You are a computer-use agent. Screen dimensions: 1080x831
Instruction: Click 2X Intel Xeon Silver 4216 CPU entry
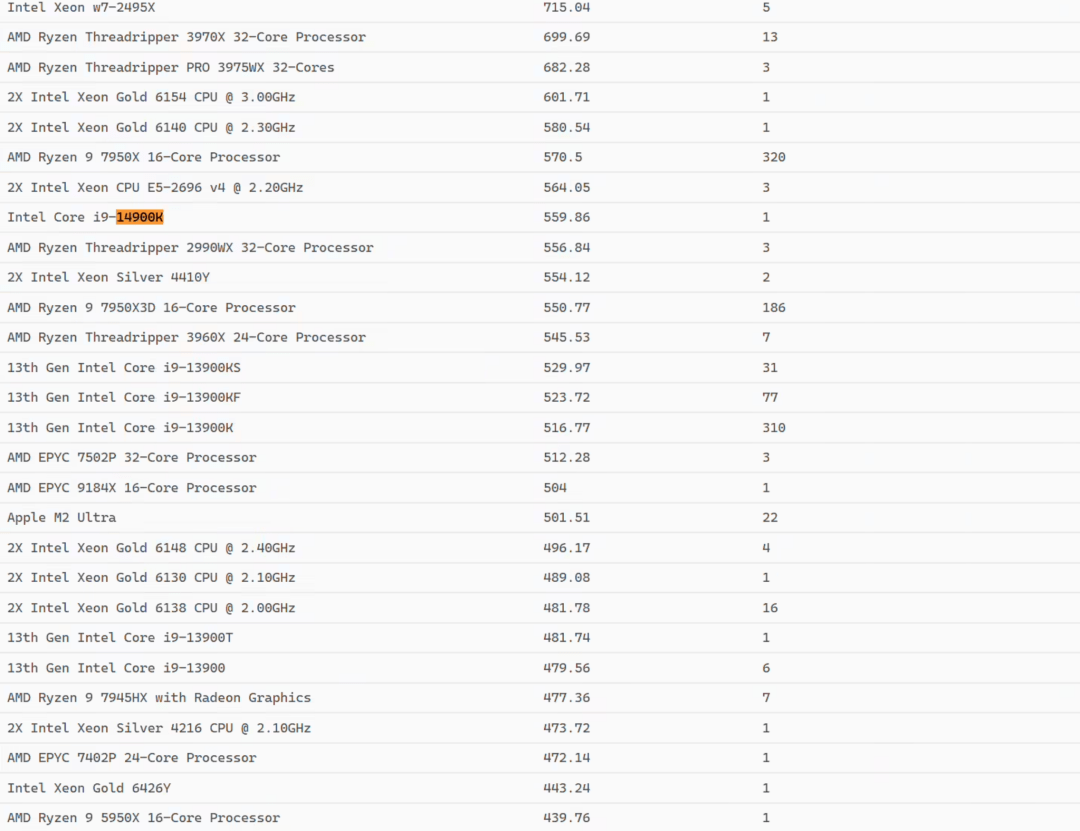point(159,728)
